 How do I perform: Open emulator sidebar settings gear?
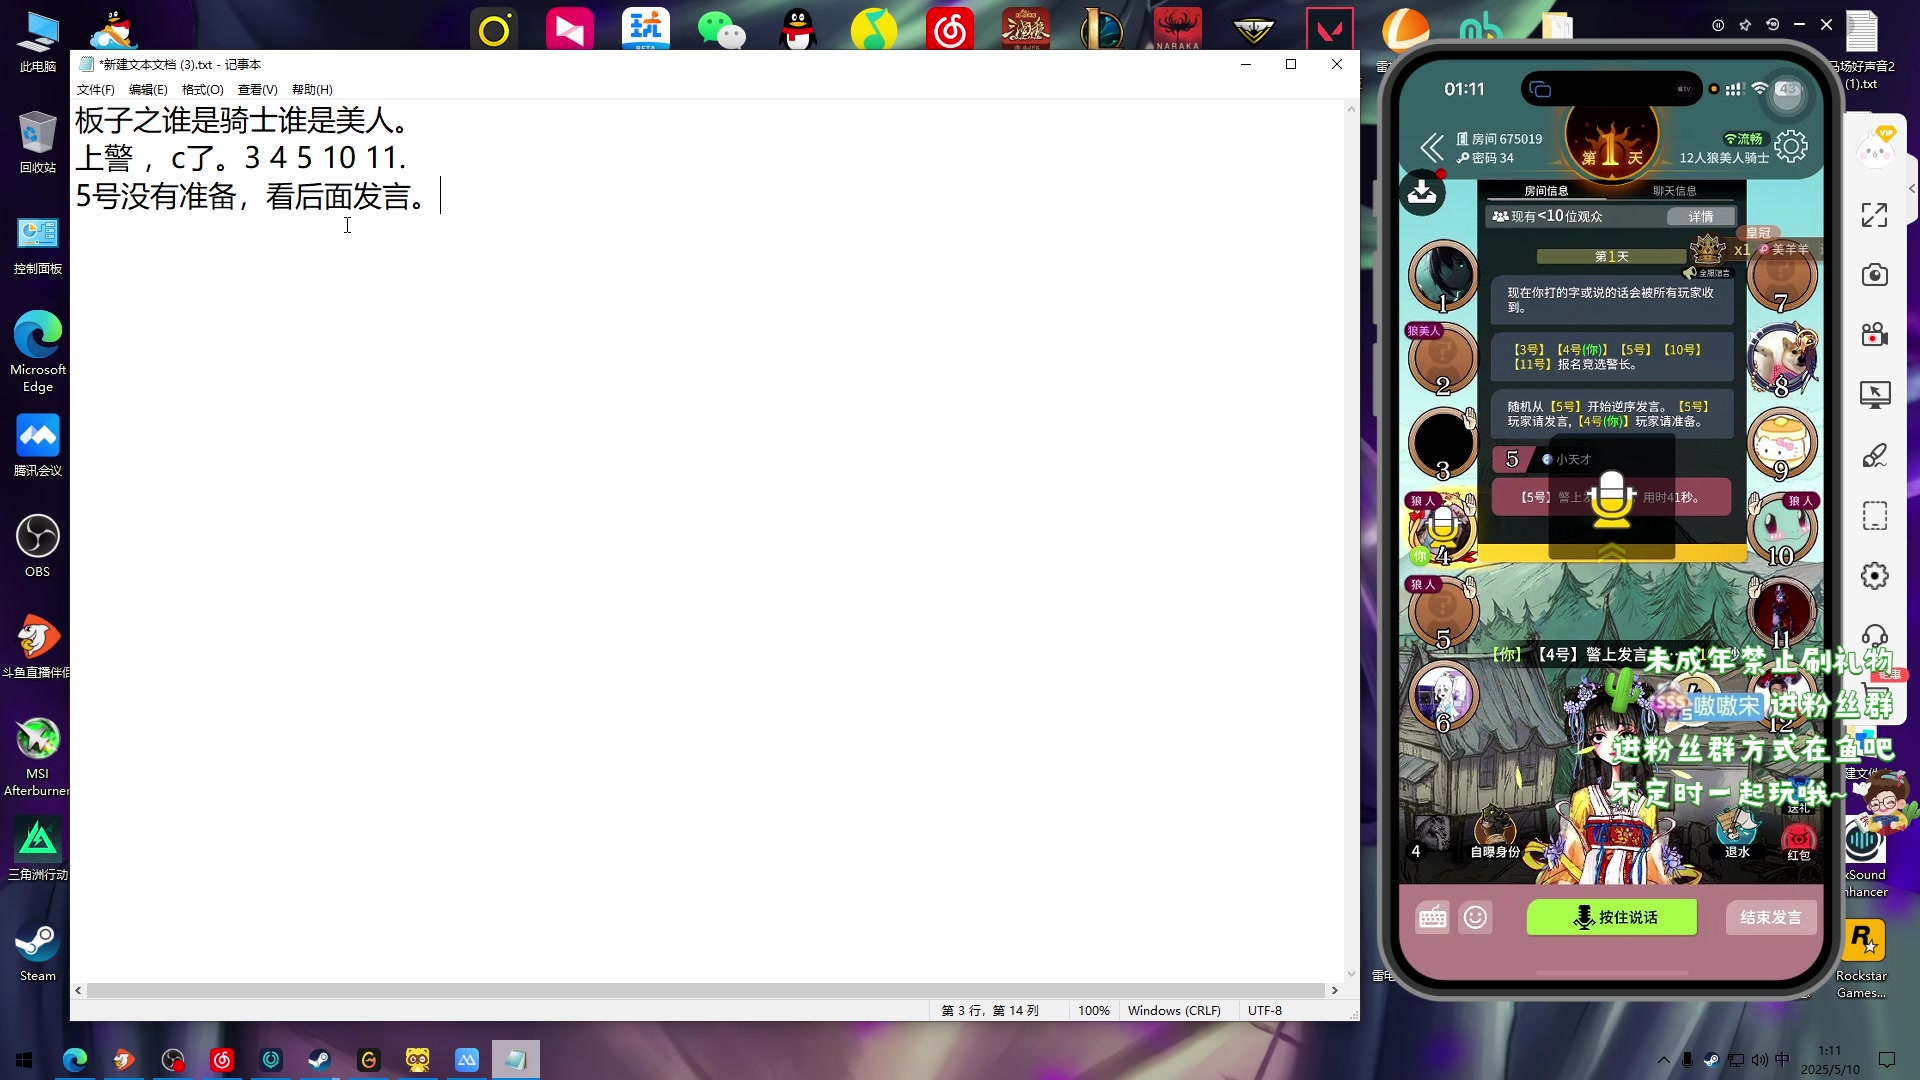[x=1875, y=576]
